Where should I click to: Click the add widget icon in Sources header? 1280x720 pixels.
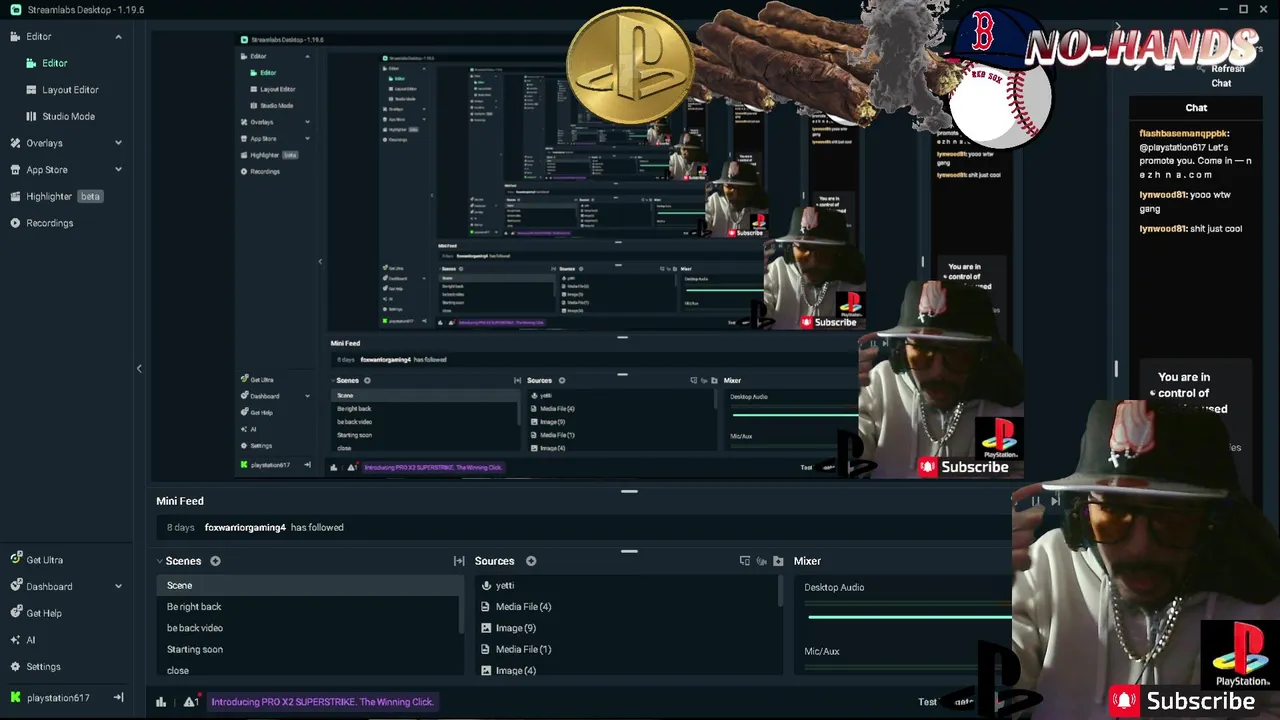tap(745, 561)
